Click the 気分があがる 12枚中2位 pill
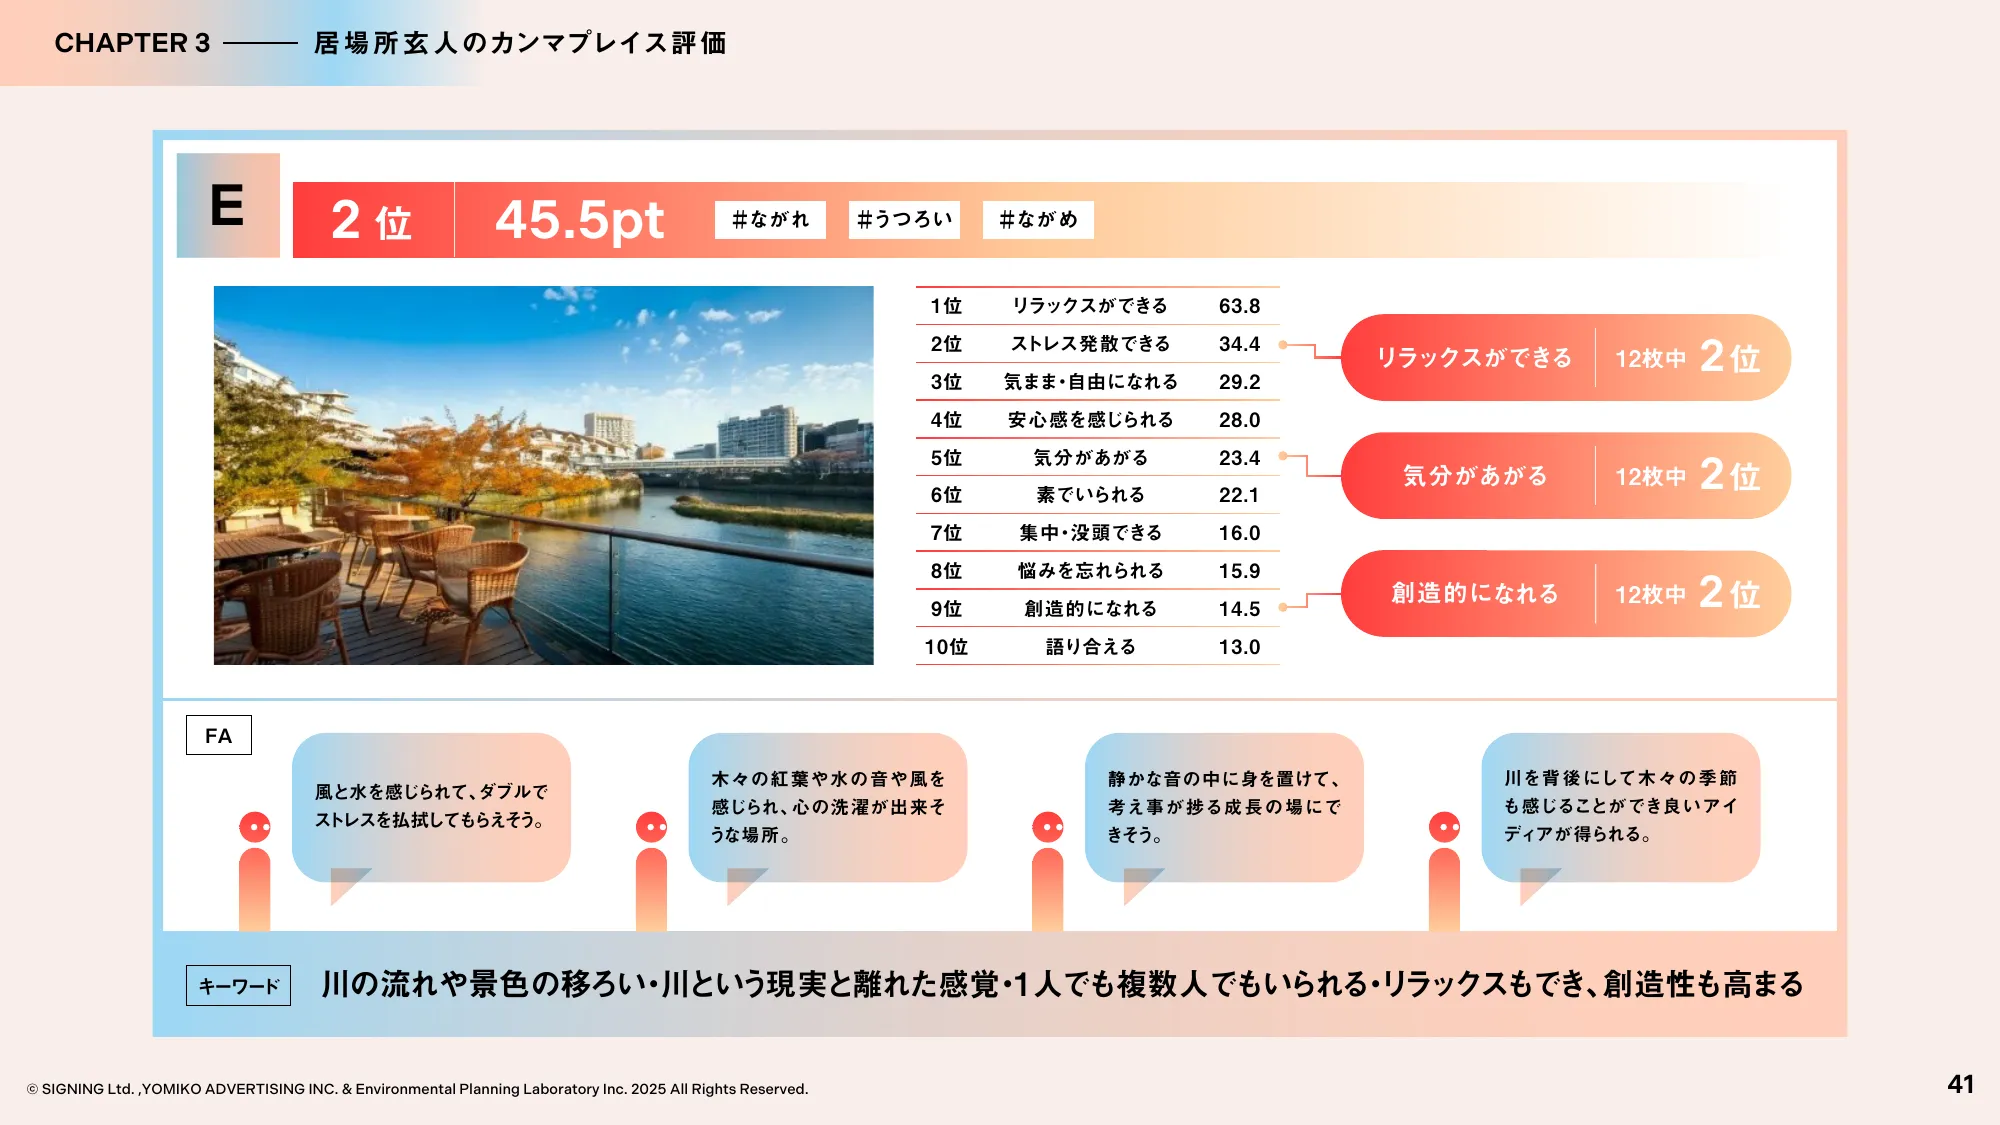 click(x=1565, y=476)
